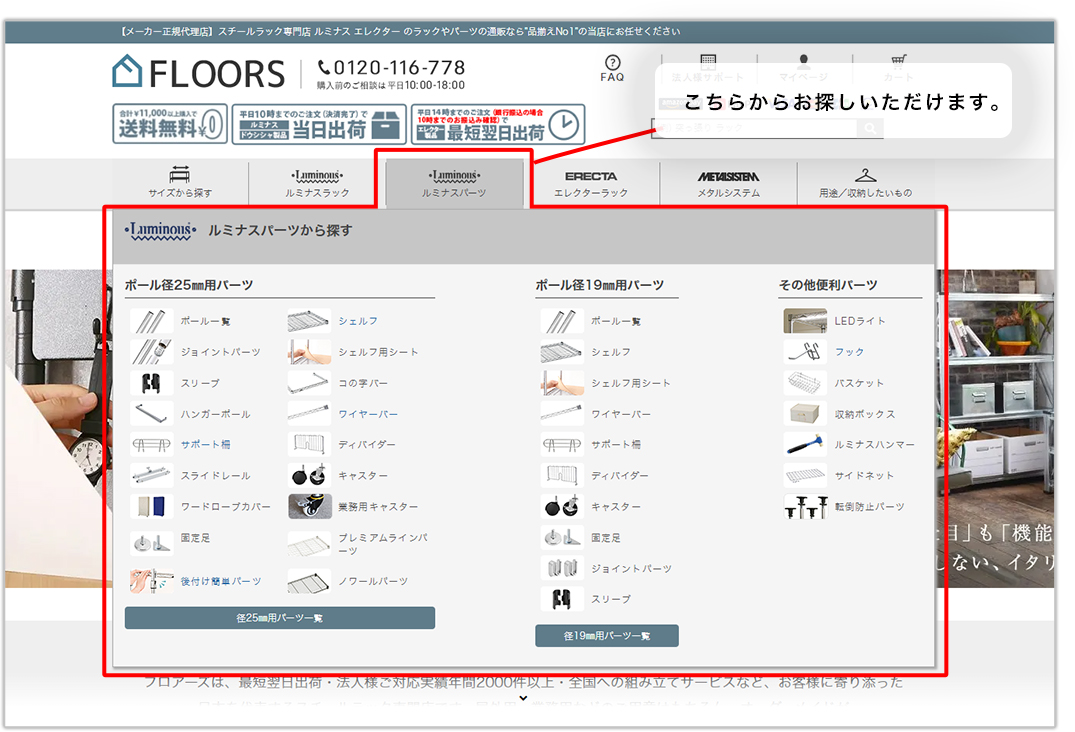
Task: Click the コの字バー icon
Action: [x=309, y=383]
